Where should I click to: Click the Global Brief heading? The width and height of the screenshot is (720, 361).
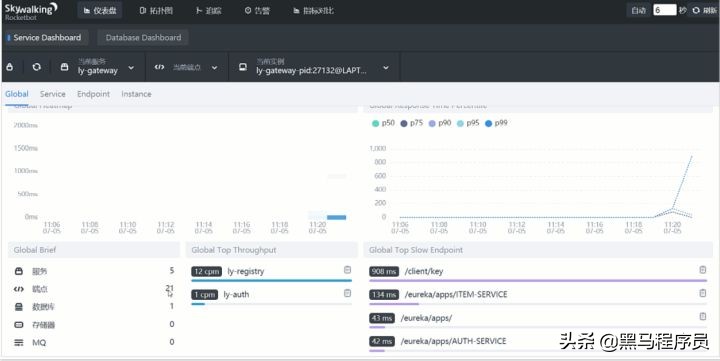coord(35,250)
